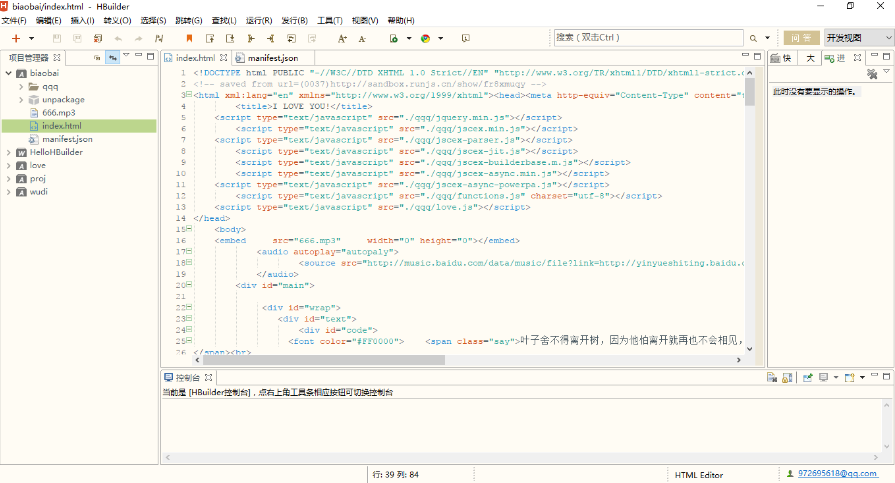
Task: Open the 插入(I) menu
Action: click(82, 21)
